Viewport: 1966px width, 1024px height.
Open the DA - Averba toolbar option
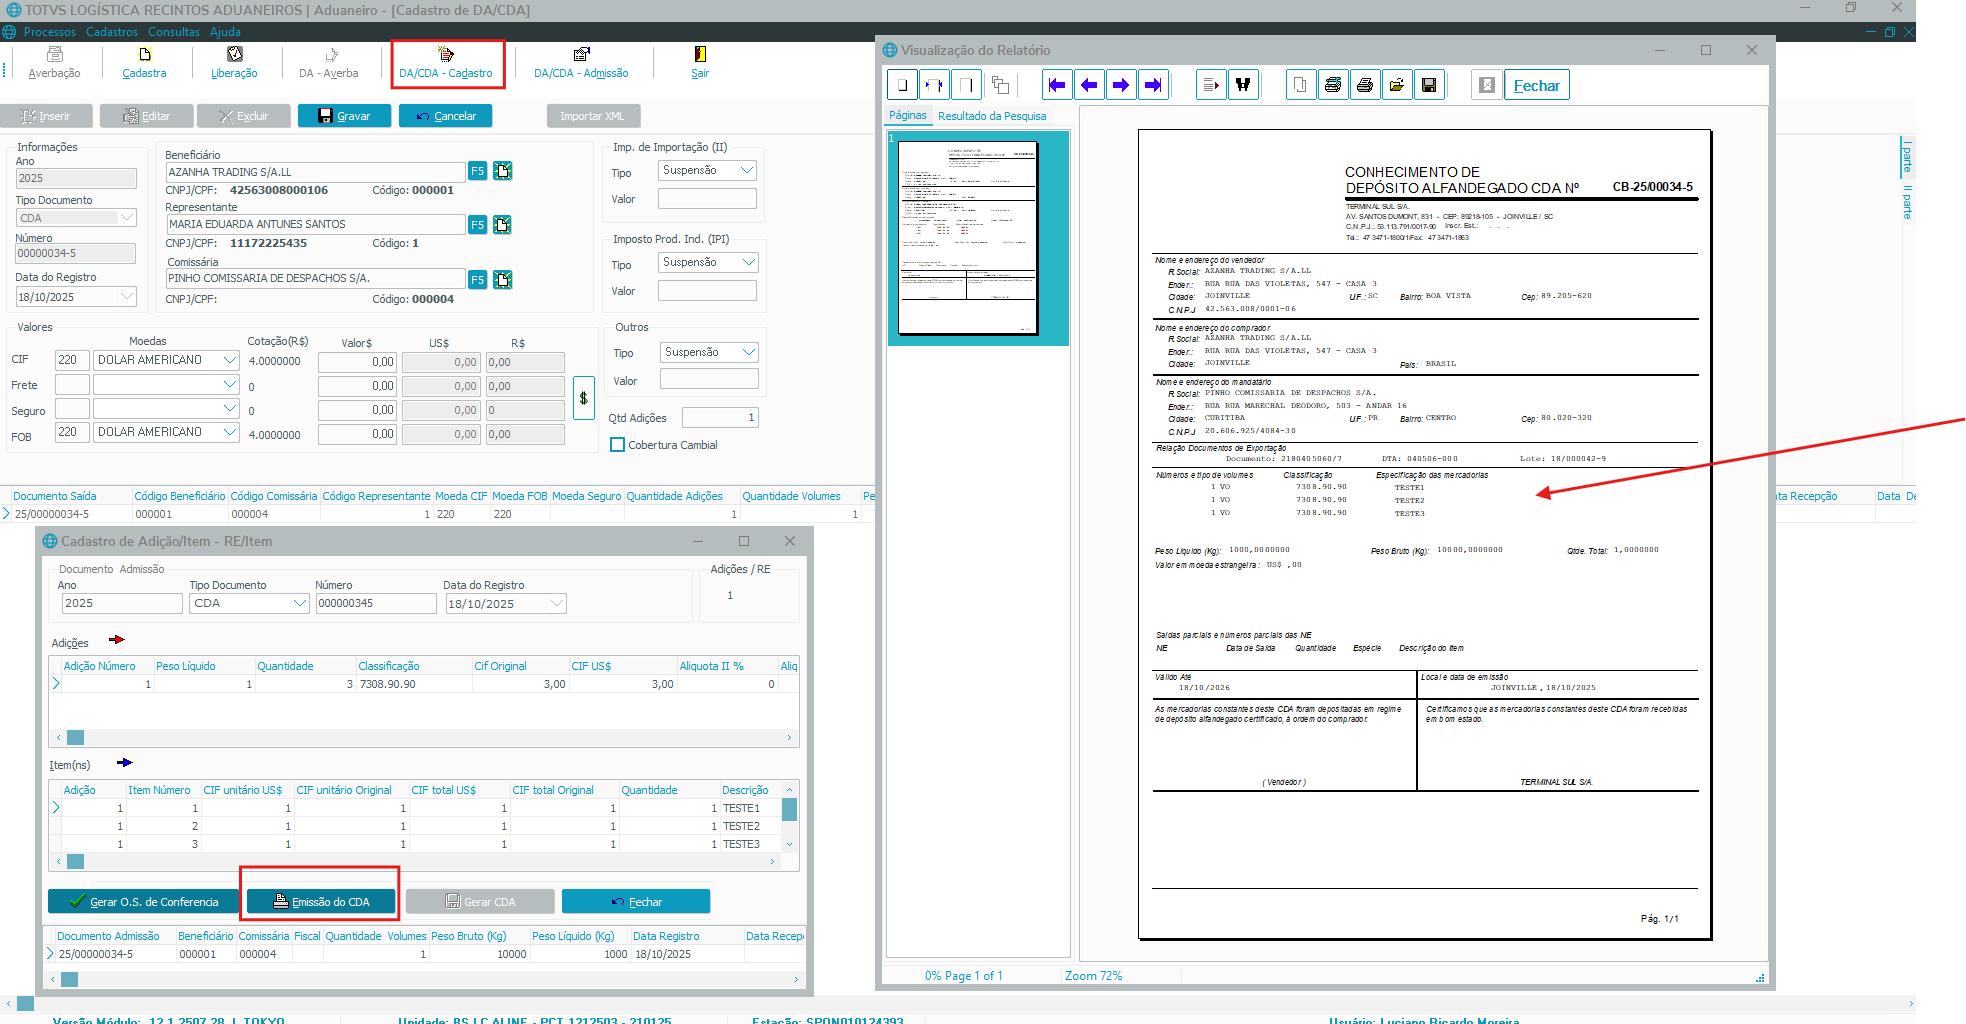[x=329, y=63]
